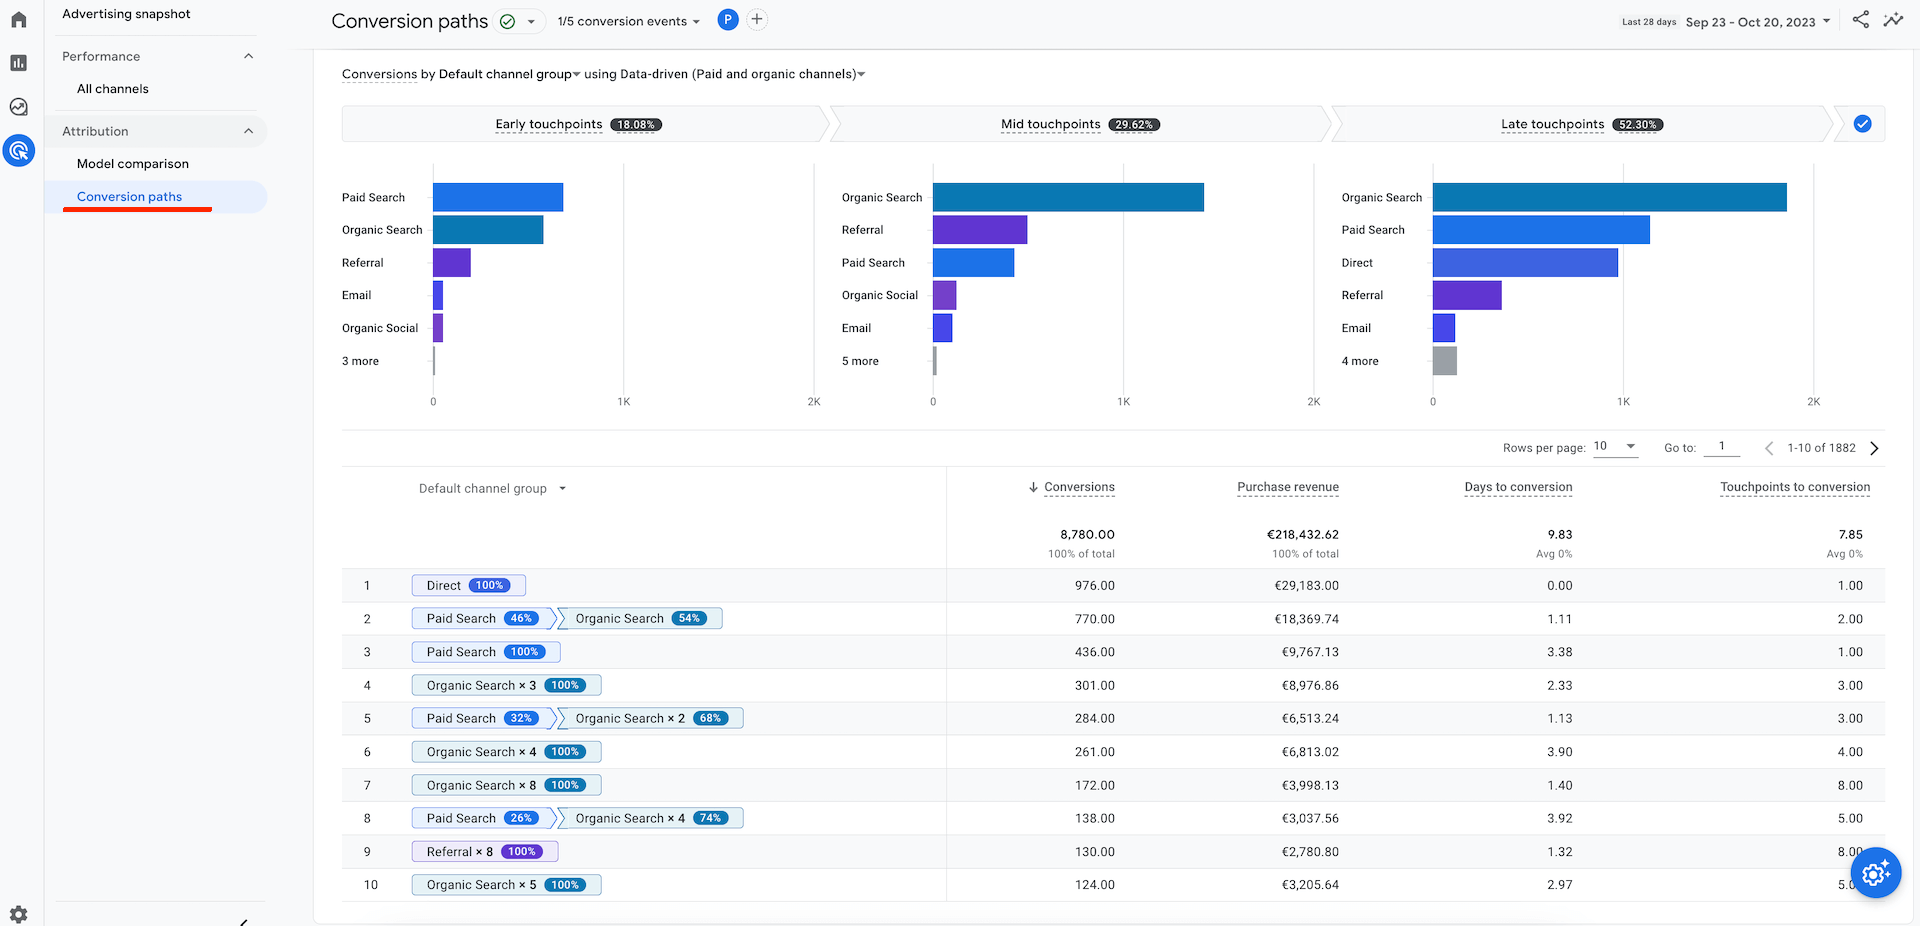The height and width of the screenshot is (926, 1920).
Task: Click the green report status checkmark
Action: [x=508, y=21]
